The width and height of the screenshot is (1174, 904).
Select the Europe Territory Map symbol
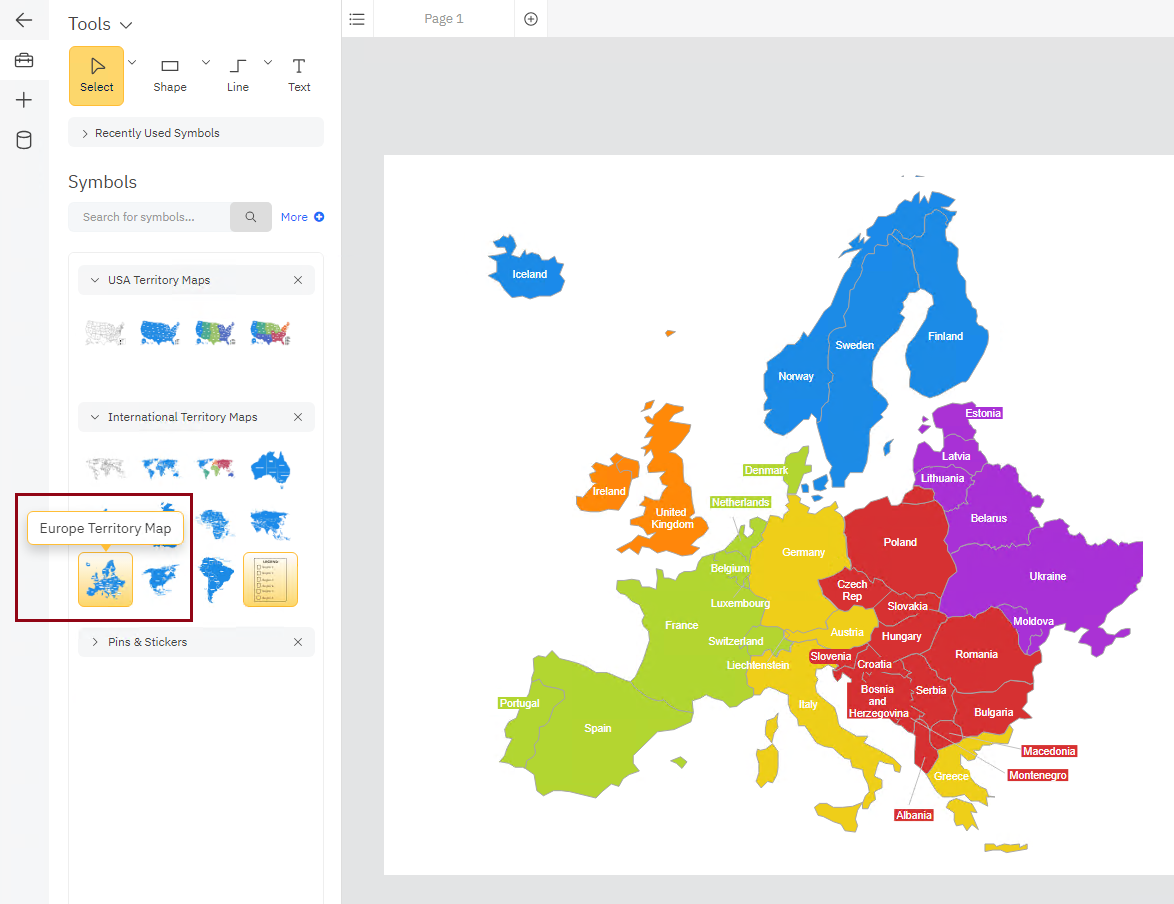(105, 579)
